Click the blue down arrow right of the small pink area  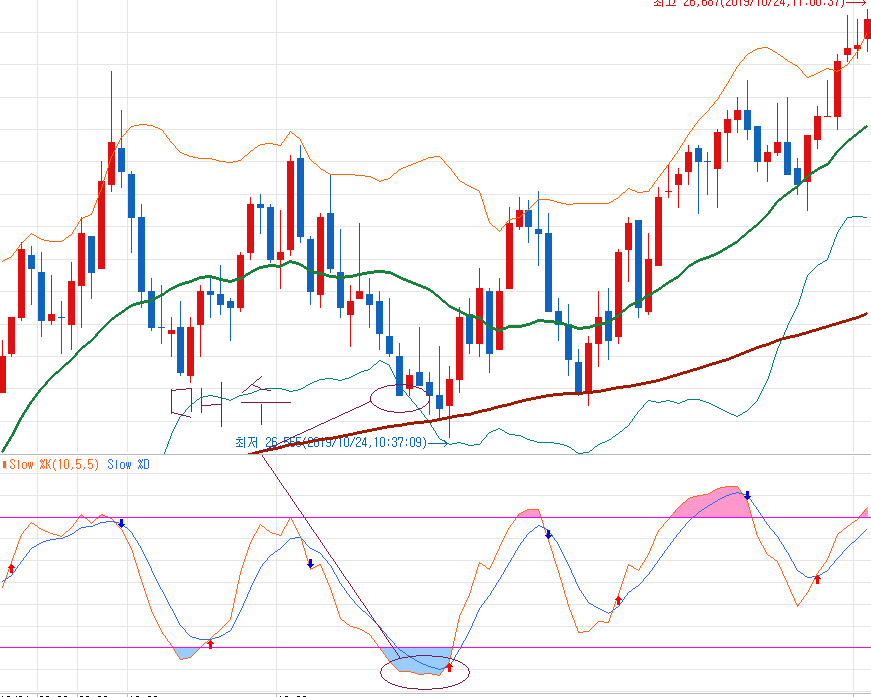click(x=548, y=535)
